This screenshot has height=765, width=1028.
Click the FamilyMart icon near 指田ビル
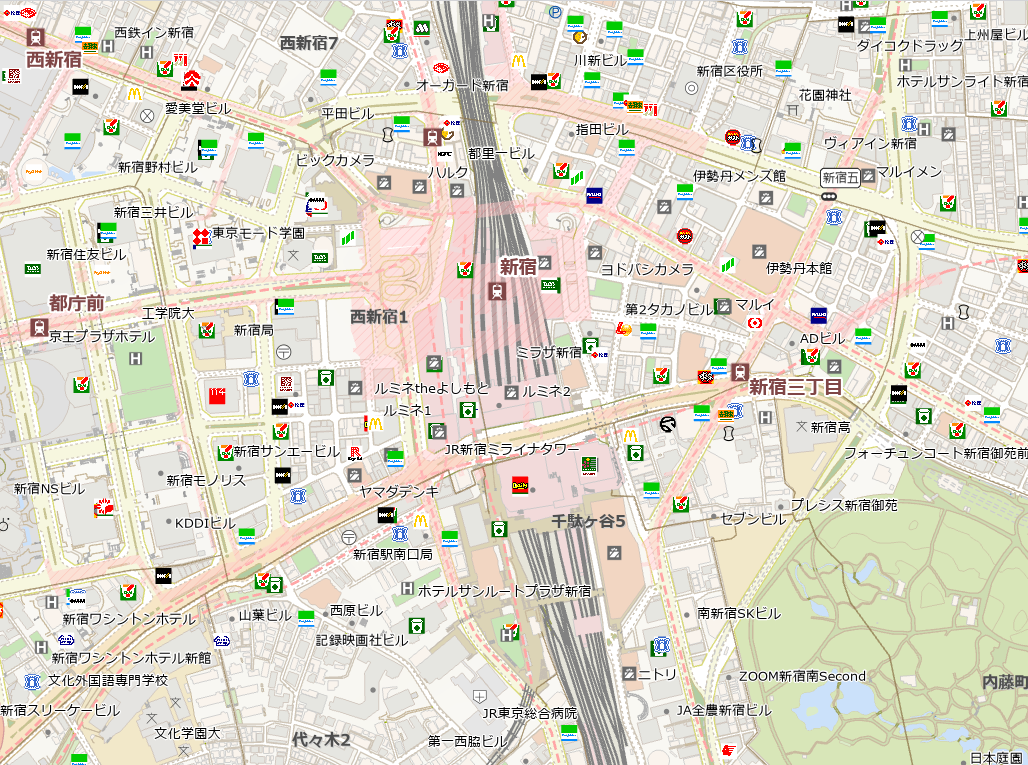pyautogui.click(x=626, y=146)
